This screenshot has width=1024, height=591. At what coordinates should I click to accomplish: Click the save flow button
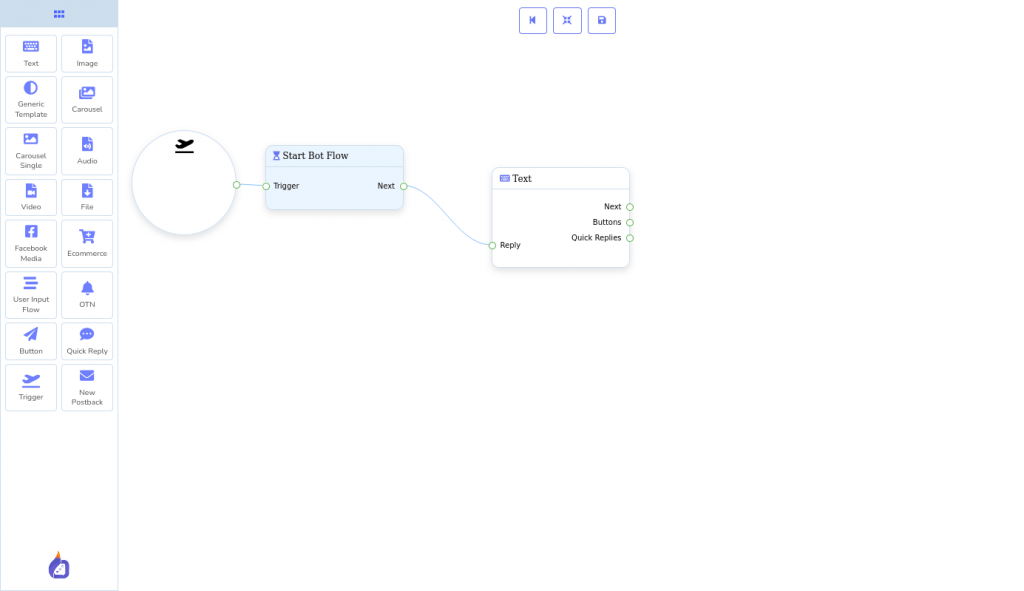[x=601, y=20]
